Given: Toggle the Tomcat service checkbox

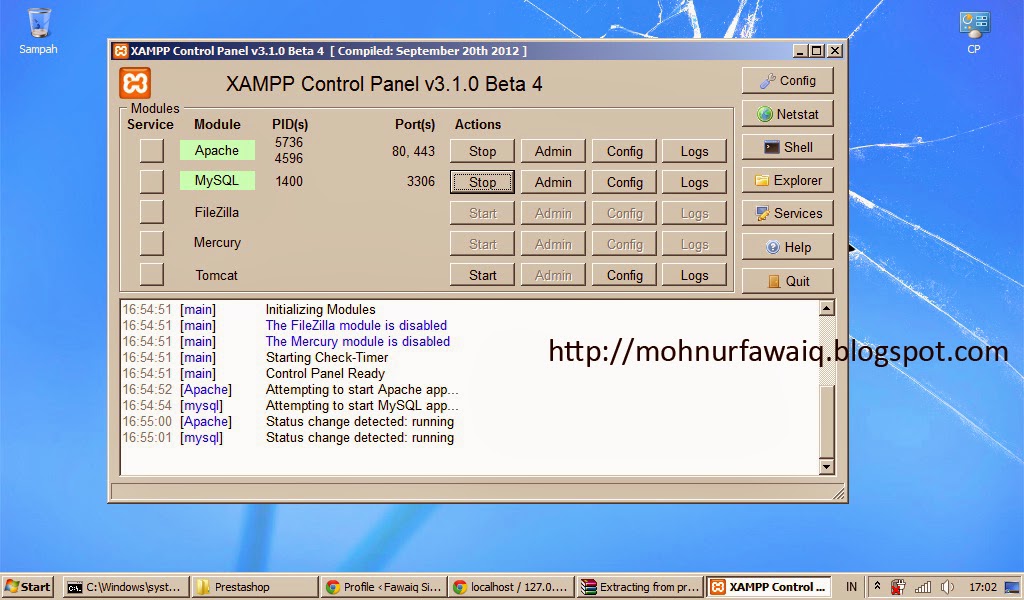Looking at the screenshot, I should pyautogui.click(x=152, y=274).
